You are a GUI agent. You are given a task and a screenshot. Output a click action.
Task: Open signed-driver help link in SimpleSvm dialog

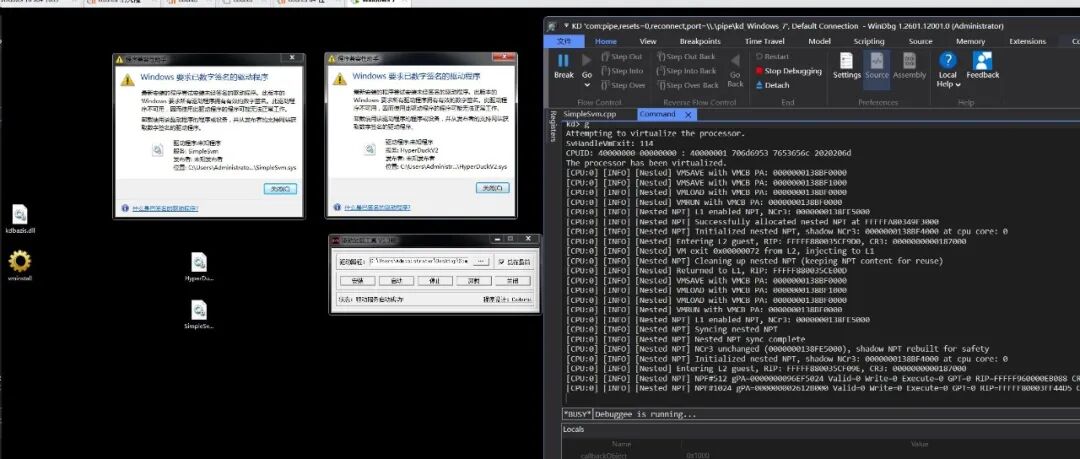pos(164,207)
